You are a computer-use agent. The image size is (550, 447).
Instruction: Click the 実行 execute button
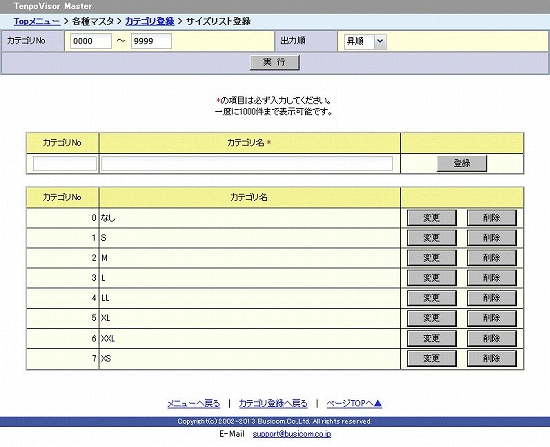click(275, 62)
